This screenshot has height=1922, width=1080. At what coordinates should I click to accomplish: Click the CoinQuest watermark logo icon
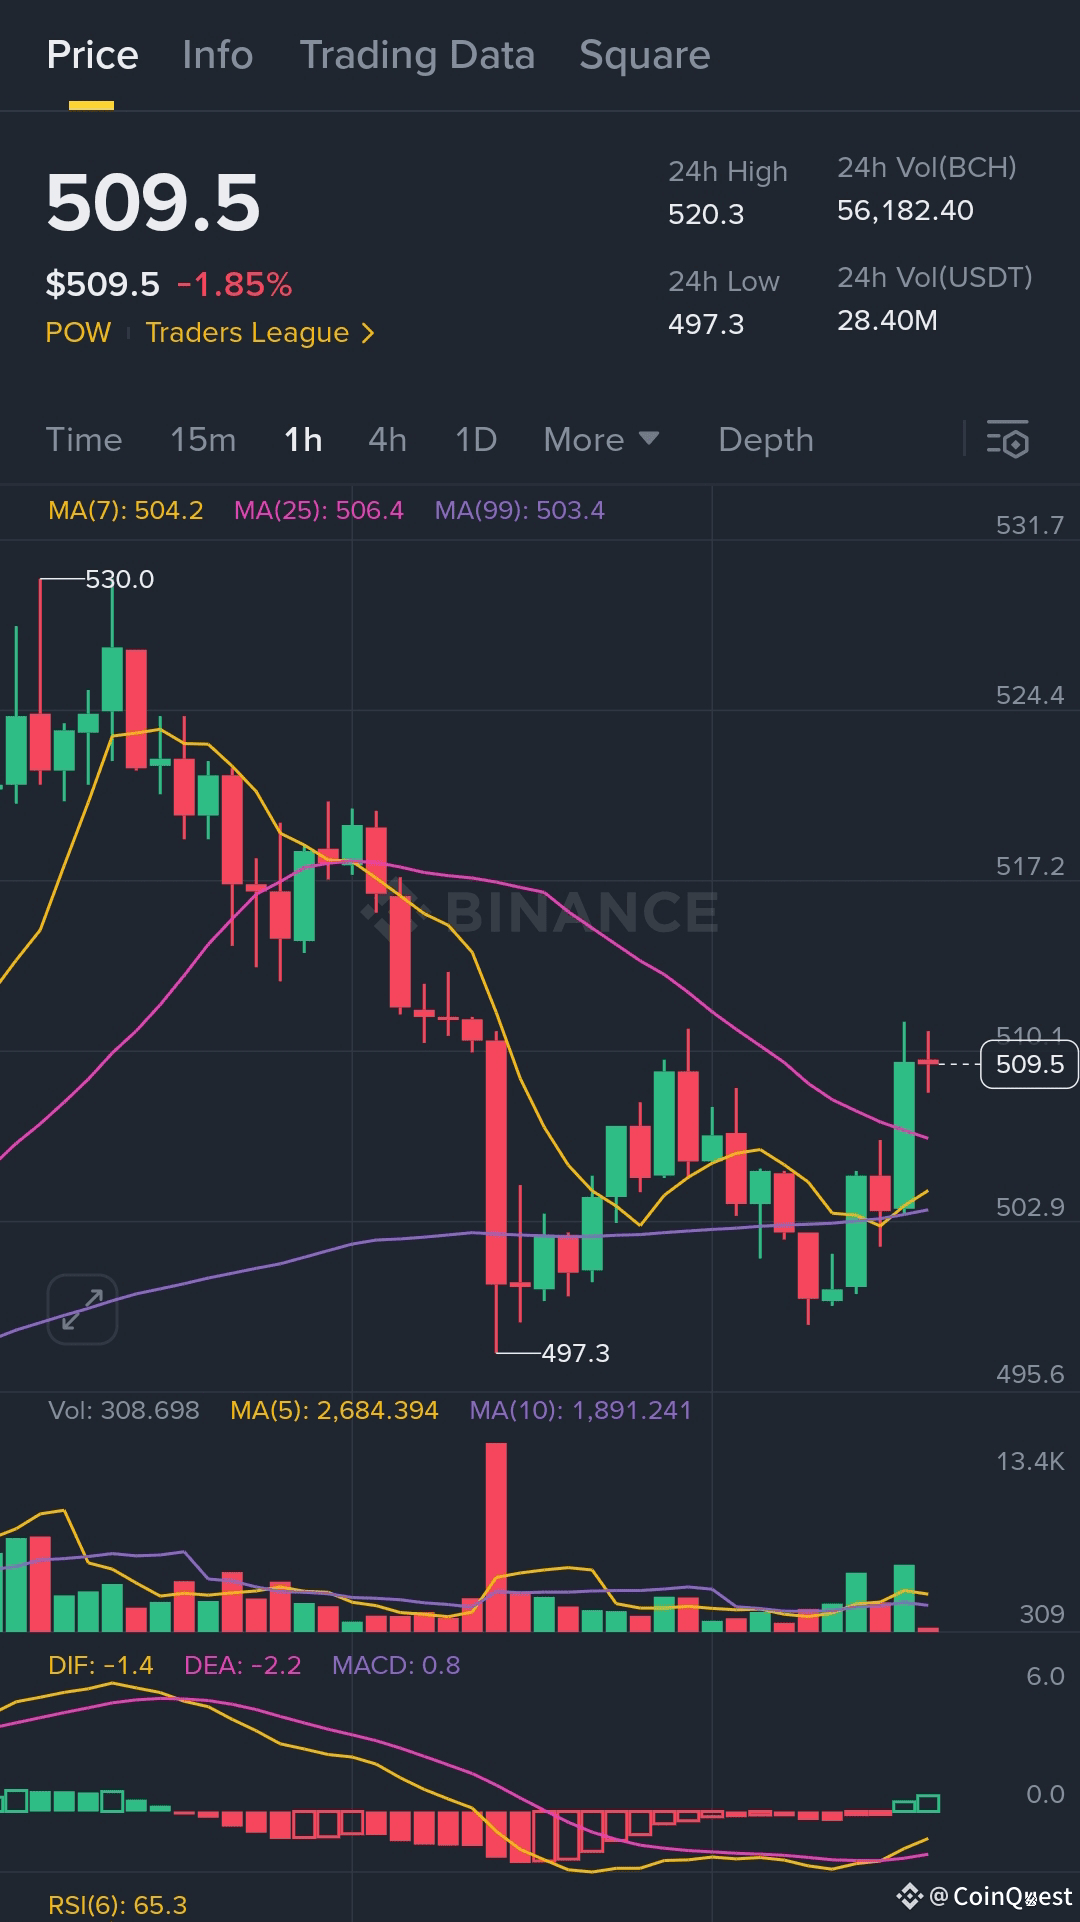pos(909,1895)
